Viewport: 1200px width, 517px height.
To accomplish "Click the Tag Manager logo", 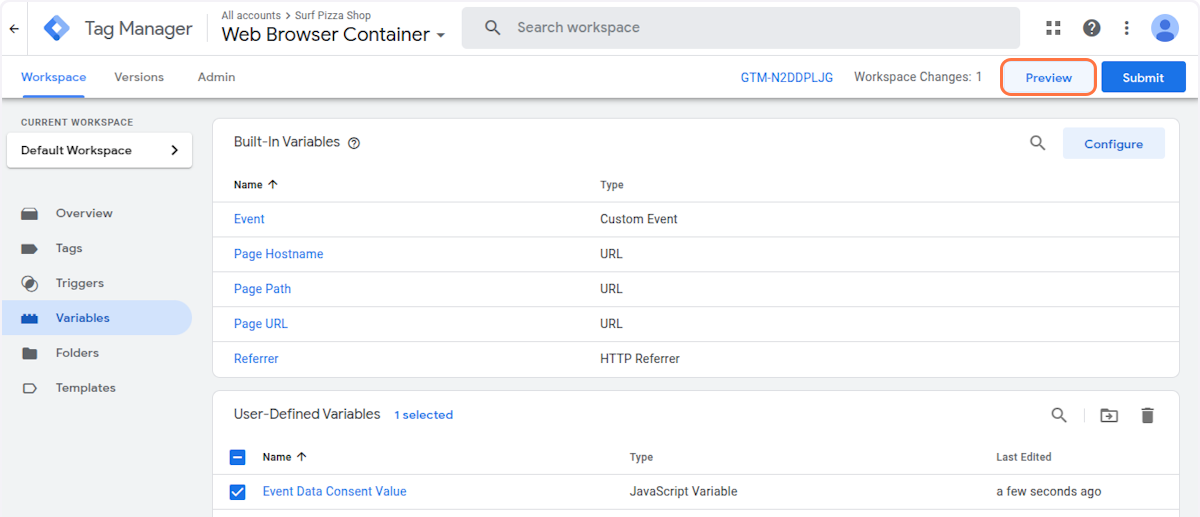I will click(57, 28).
